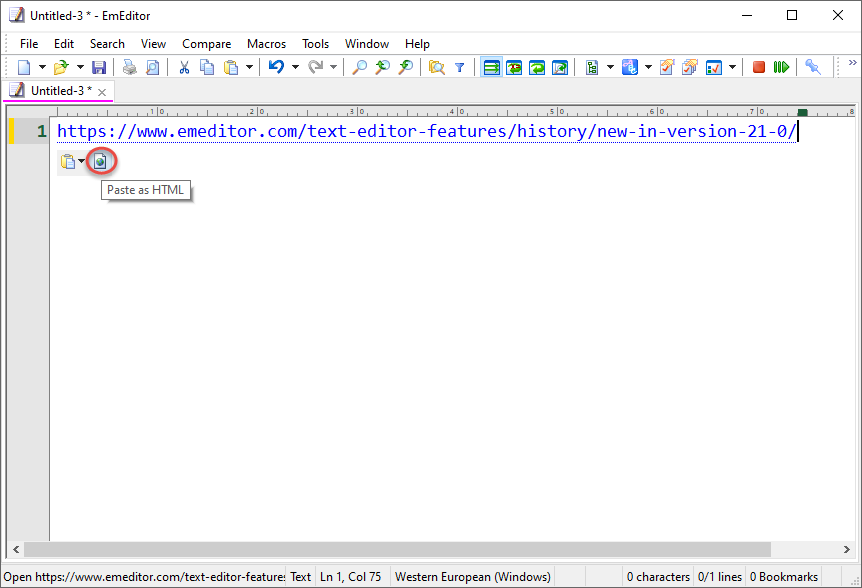The width and height of the screenshot is (862, 588).
Task: Open Find with the plain magnifier icon
Action: [360, 67]
